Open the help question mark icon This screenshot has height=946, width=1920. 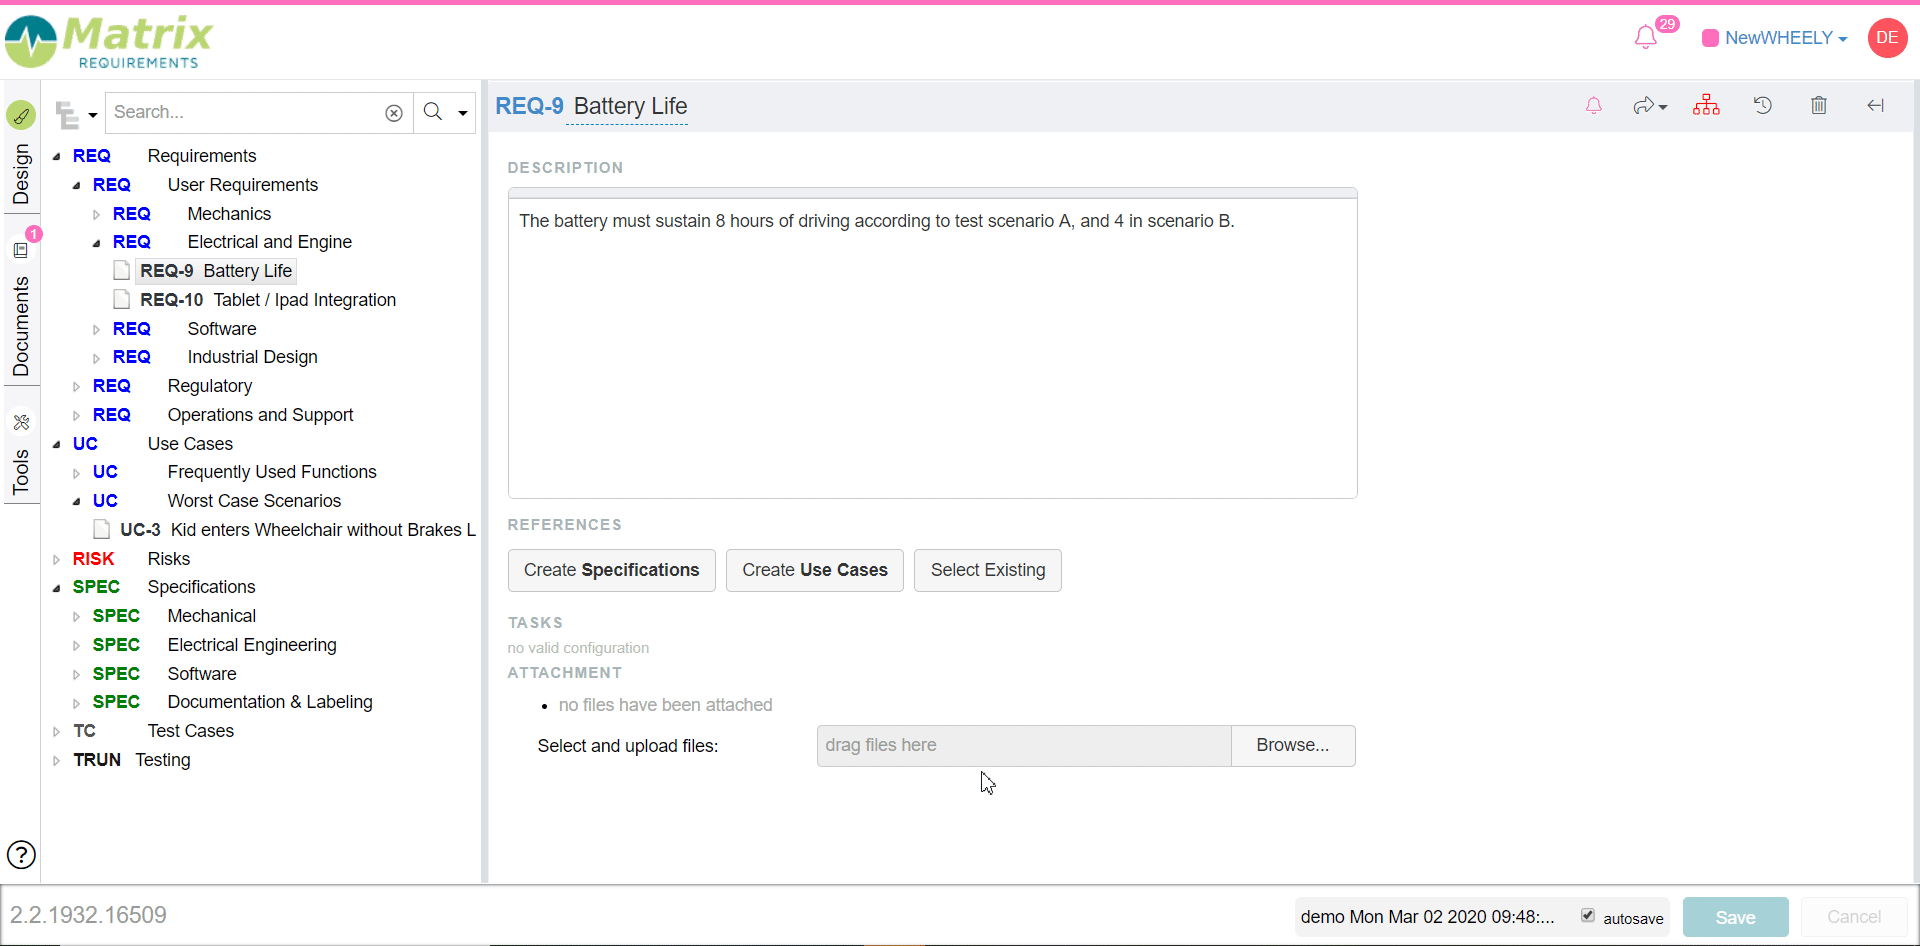[x=21, y=854]
